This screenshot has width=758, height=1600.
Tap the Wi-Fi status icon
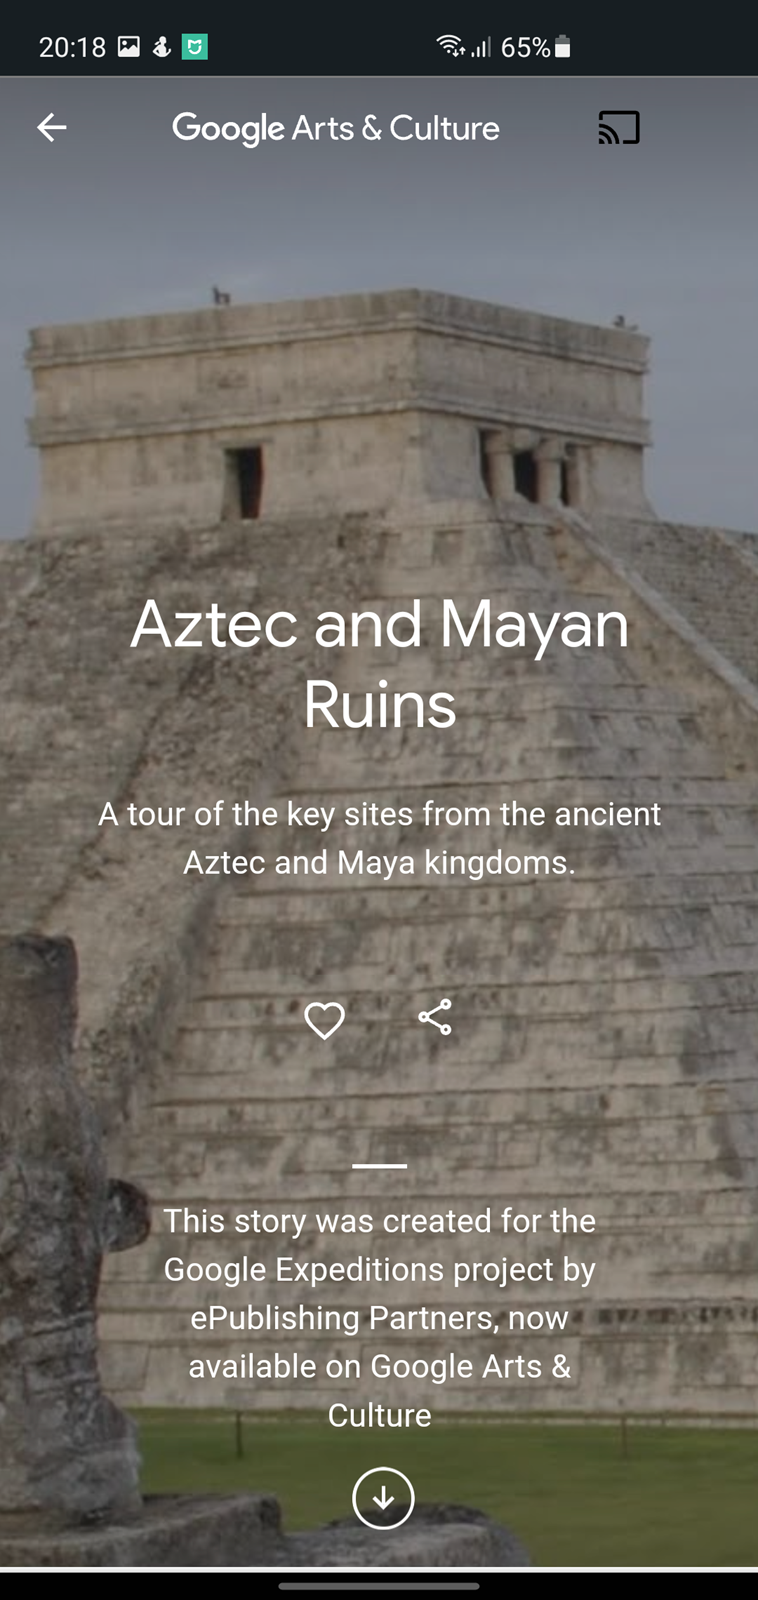pyautogui.click(x=450, y=46)
